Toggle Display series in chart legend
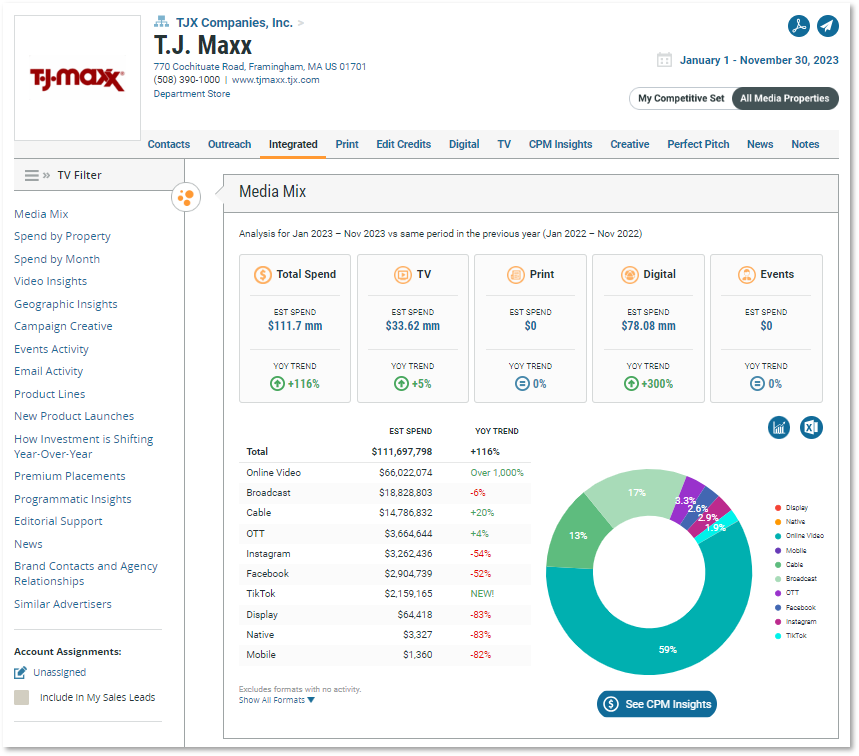859x756 pixels. 792,508
